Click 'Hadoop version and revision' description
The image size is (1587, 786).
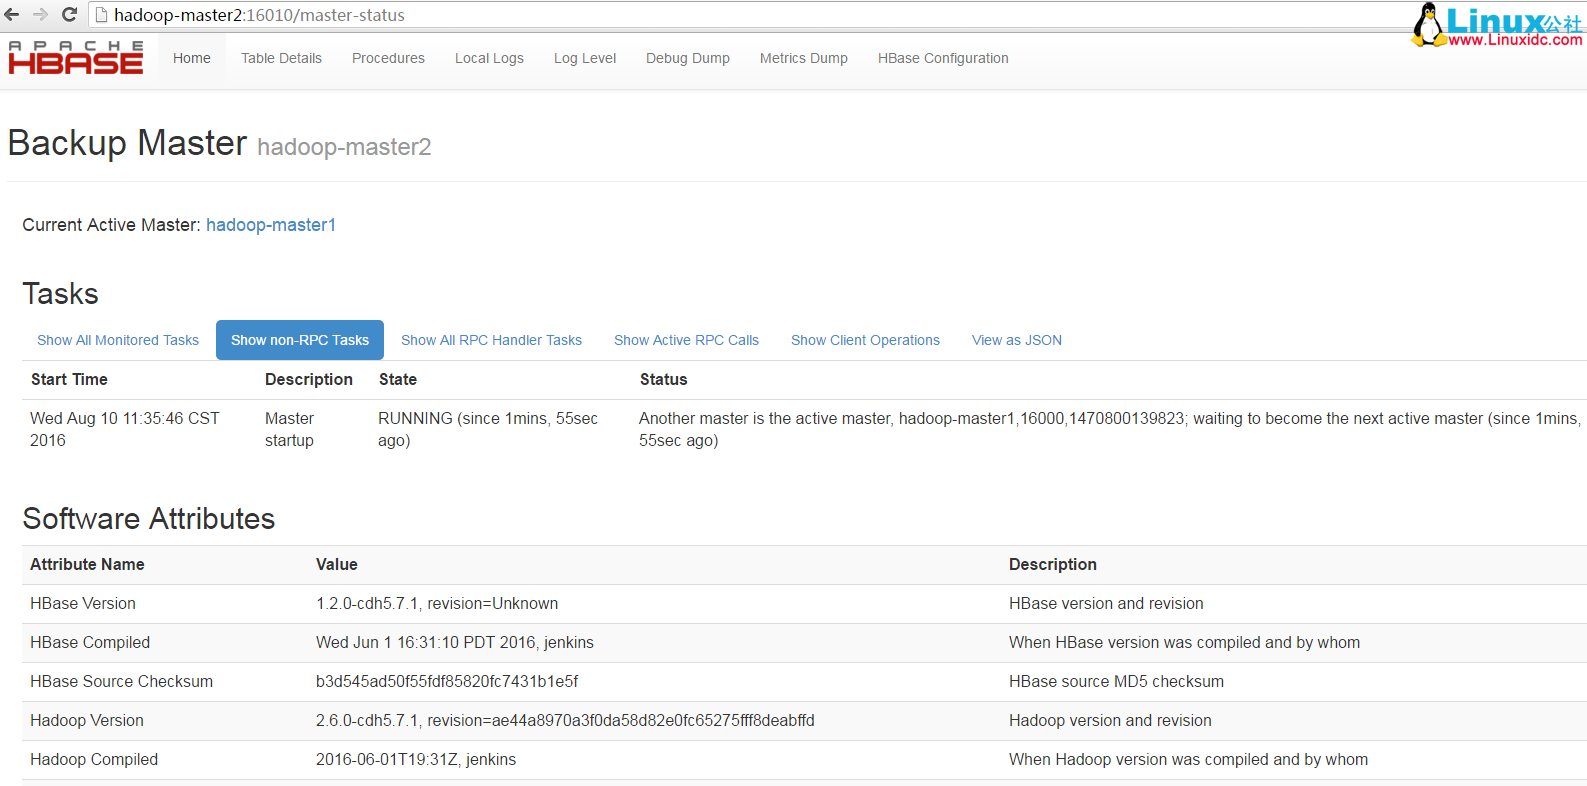pyautogui.click(x=1110, y=720)
